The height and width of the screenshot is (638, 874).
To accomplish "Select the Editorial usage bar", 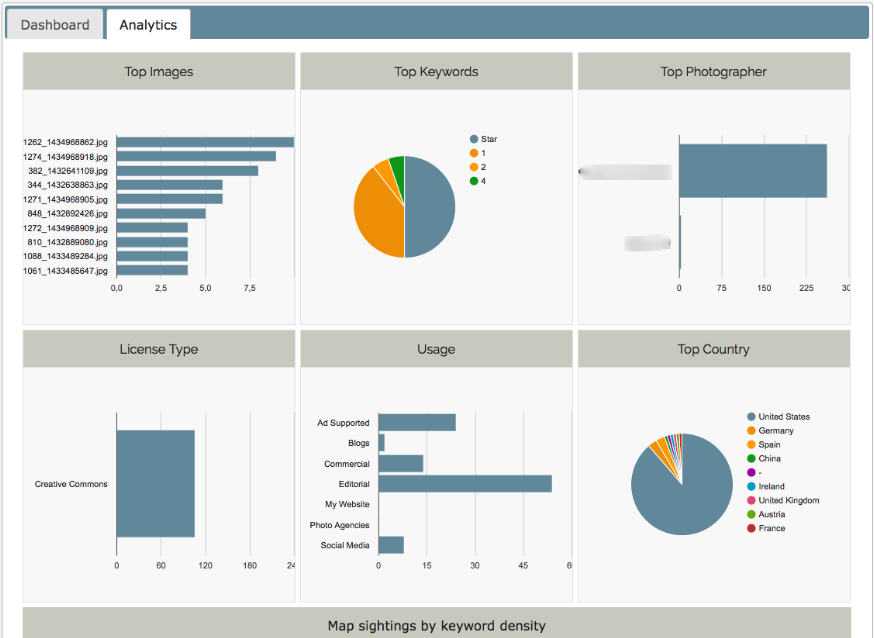I will point(465,484).
